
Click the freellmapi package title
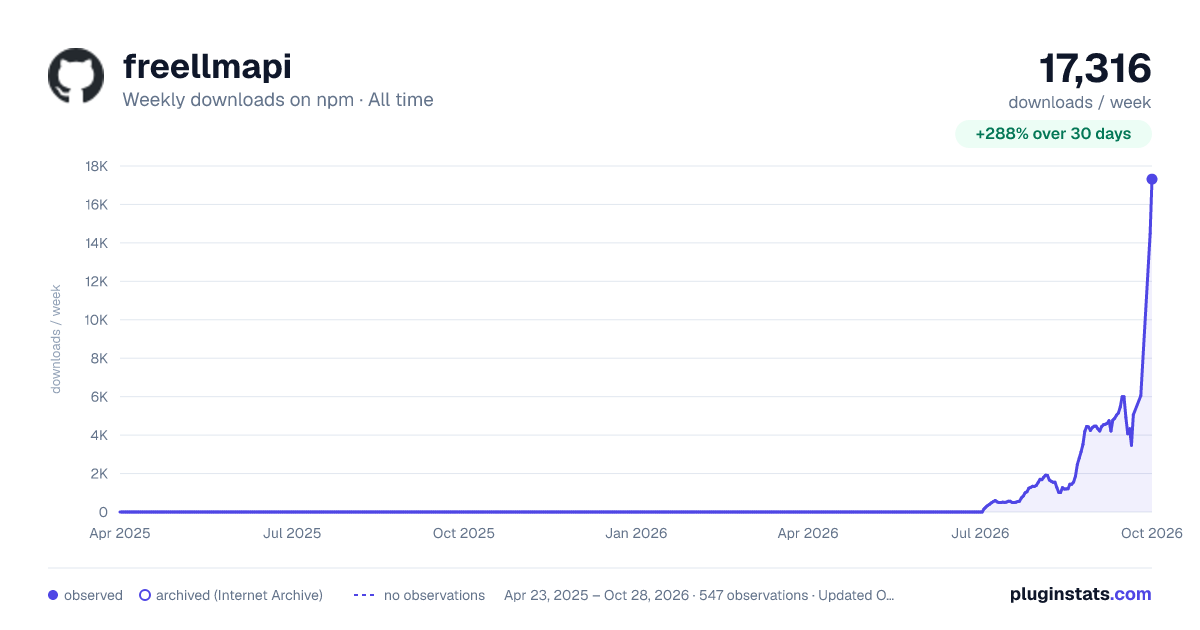point(207,67)
